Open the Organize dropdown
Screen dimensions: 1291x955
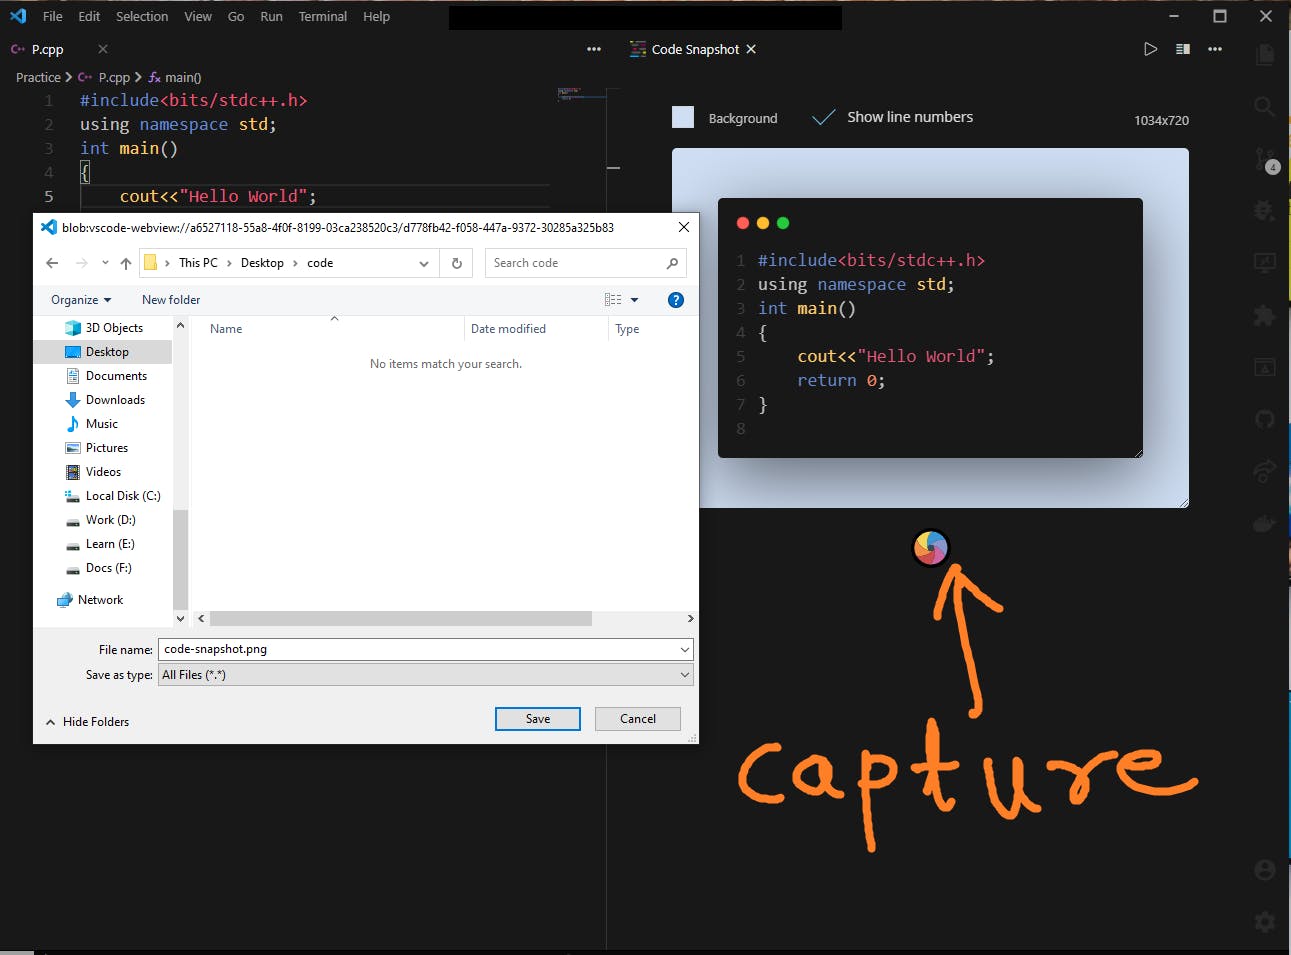pos(81,300)
